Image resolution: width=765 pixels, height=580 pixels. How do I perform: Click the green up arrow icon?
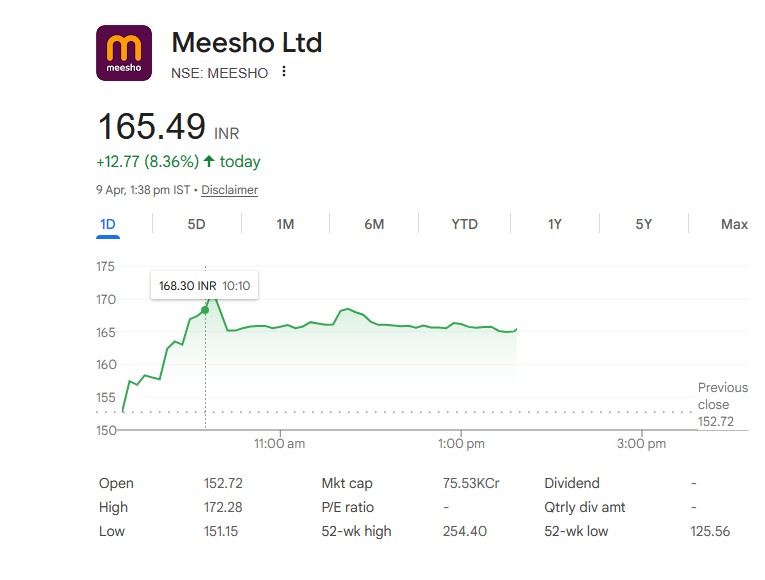click(209, 161)
